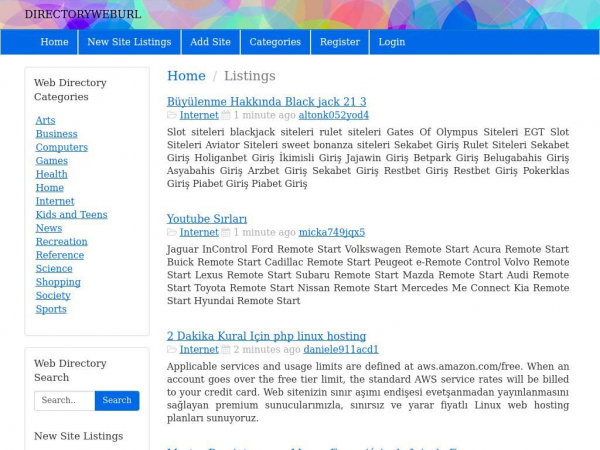
Task: Open the Computers category
Action: [62, 147]
